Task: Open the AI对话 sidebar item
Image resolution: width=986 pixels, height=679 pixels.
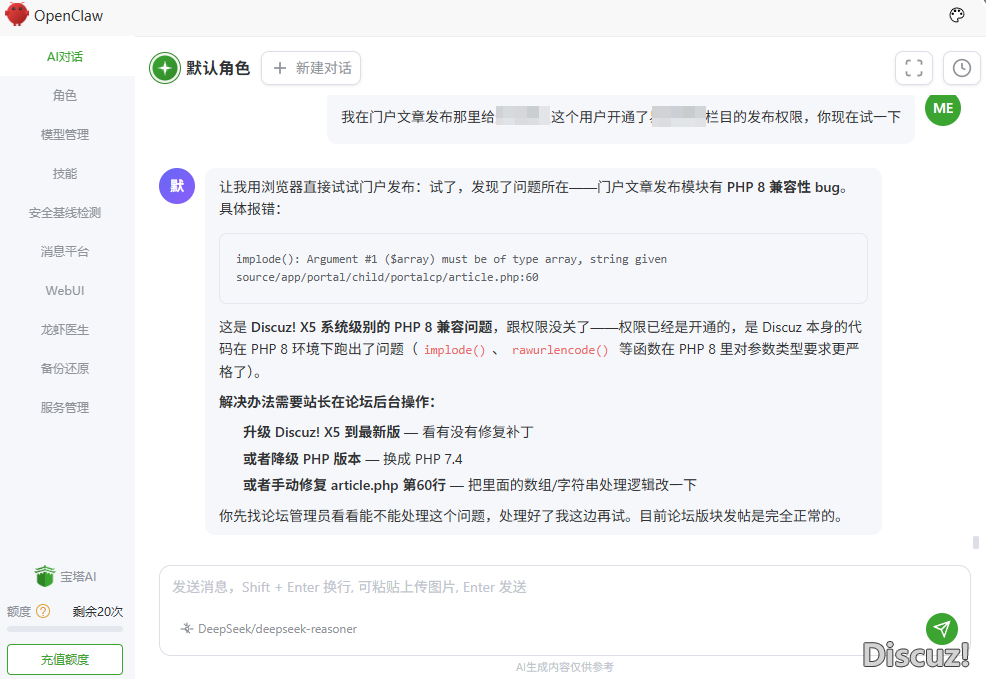Action: [65, 57]
